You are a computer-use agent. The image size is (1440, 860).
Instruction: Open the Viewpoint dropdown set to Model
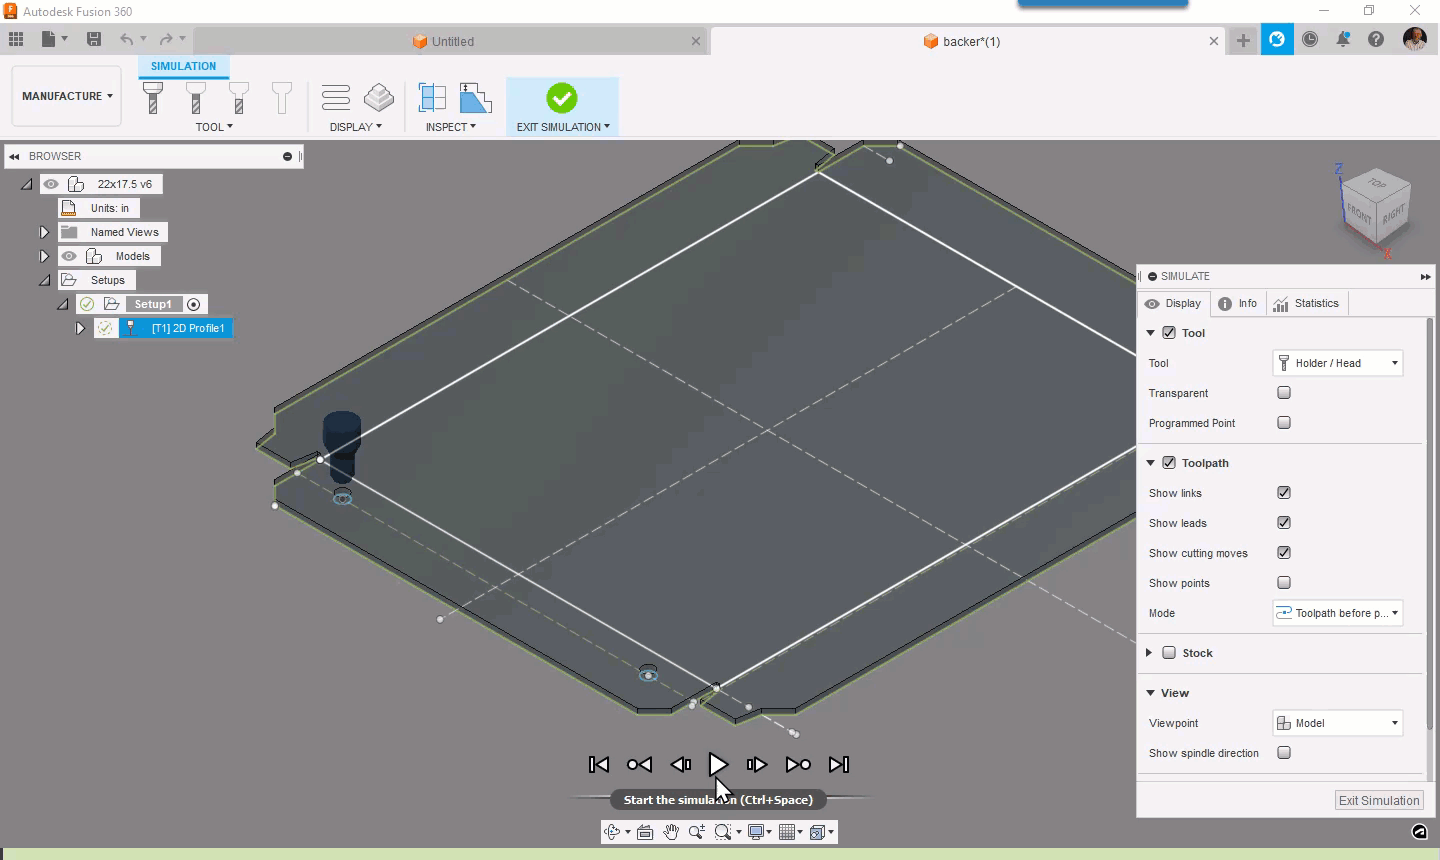(1337, 722)
